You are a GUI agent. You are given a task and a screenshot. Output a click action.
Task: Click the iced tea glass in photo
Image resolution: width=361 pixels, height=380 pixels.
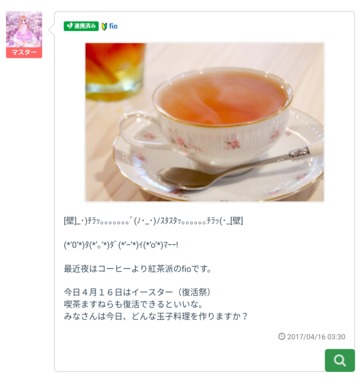click(115, 71)
